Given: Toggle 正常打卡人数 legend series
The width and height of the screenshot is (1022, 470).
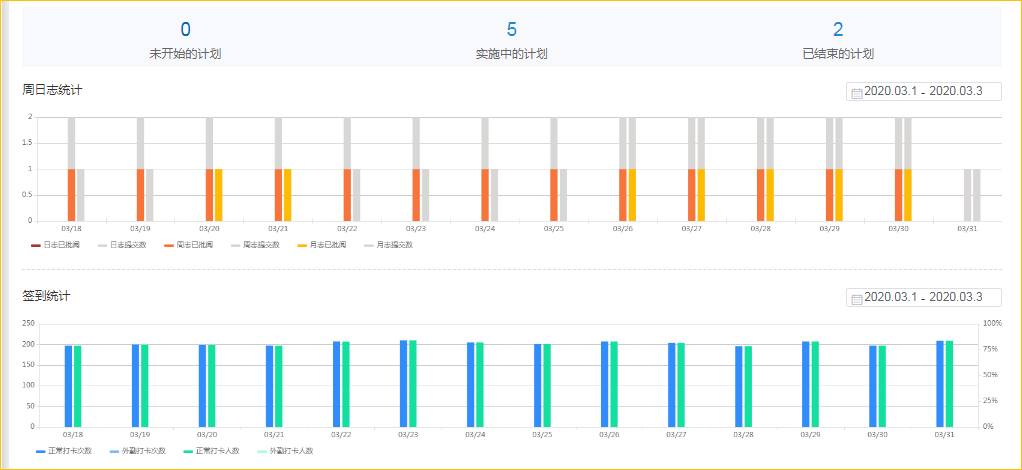Looking at the screenshot, I should (210, 451).
